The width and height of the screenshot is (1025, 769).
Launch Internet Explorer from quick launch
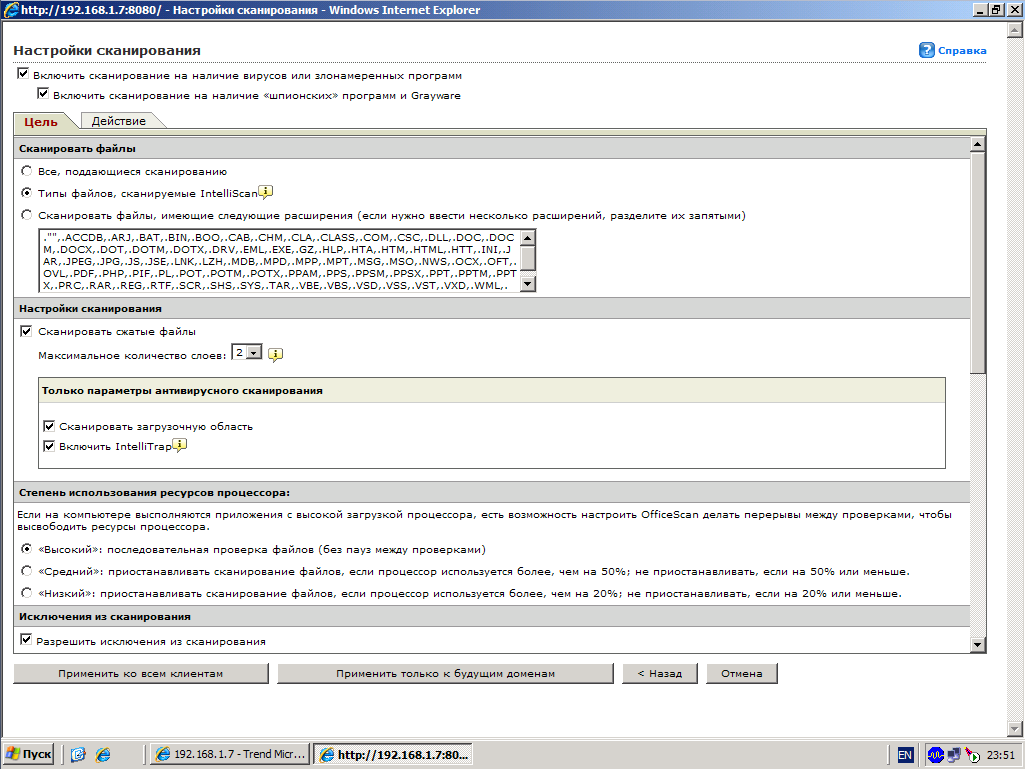(103, 755)
